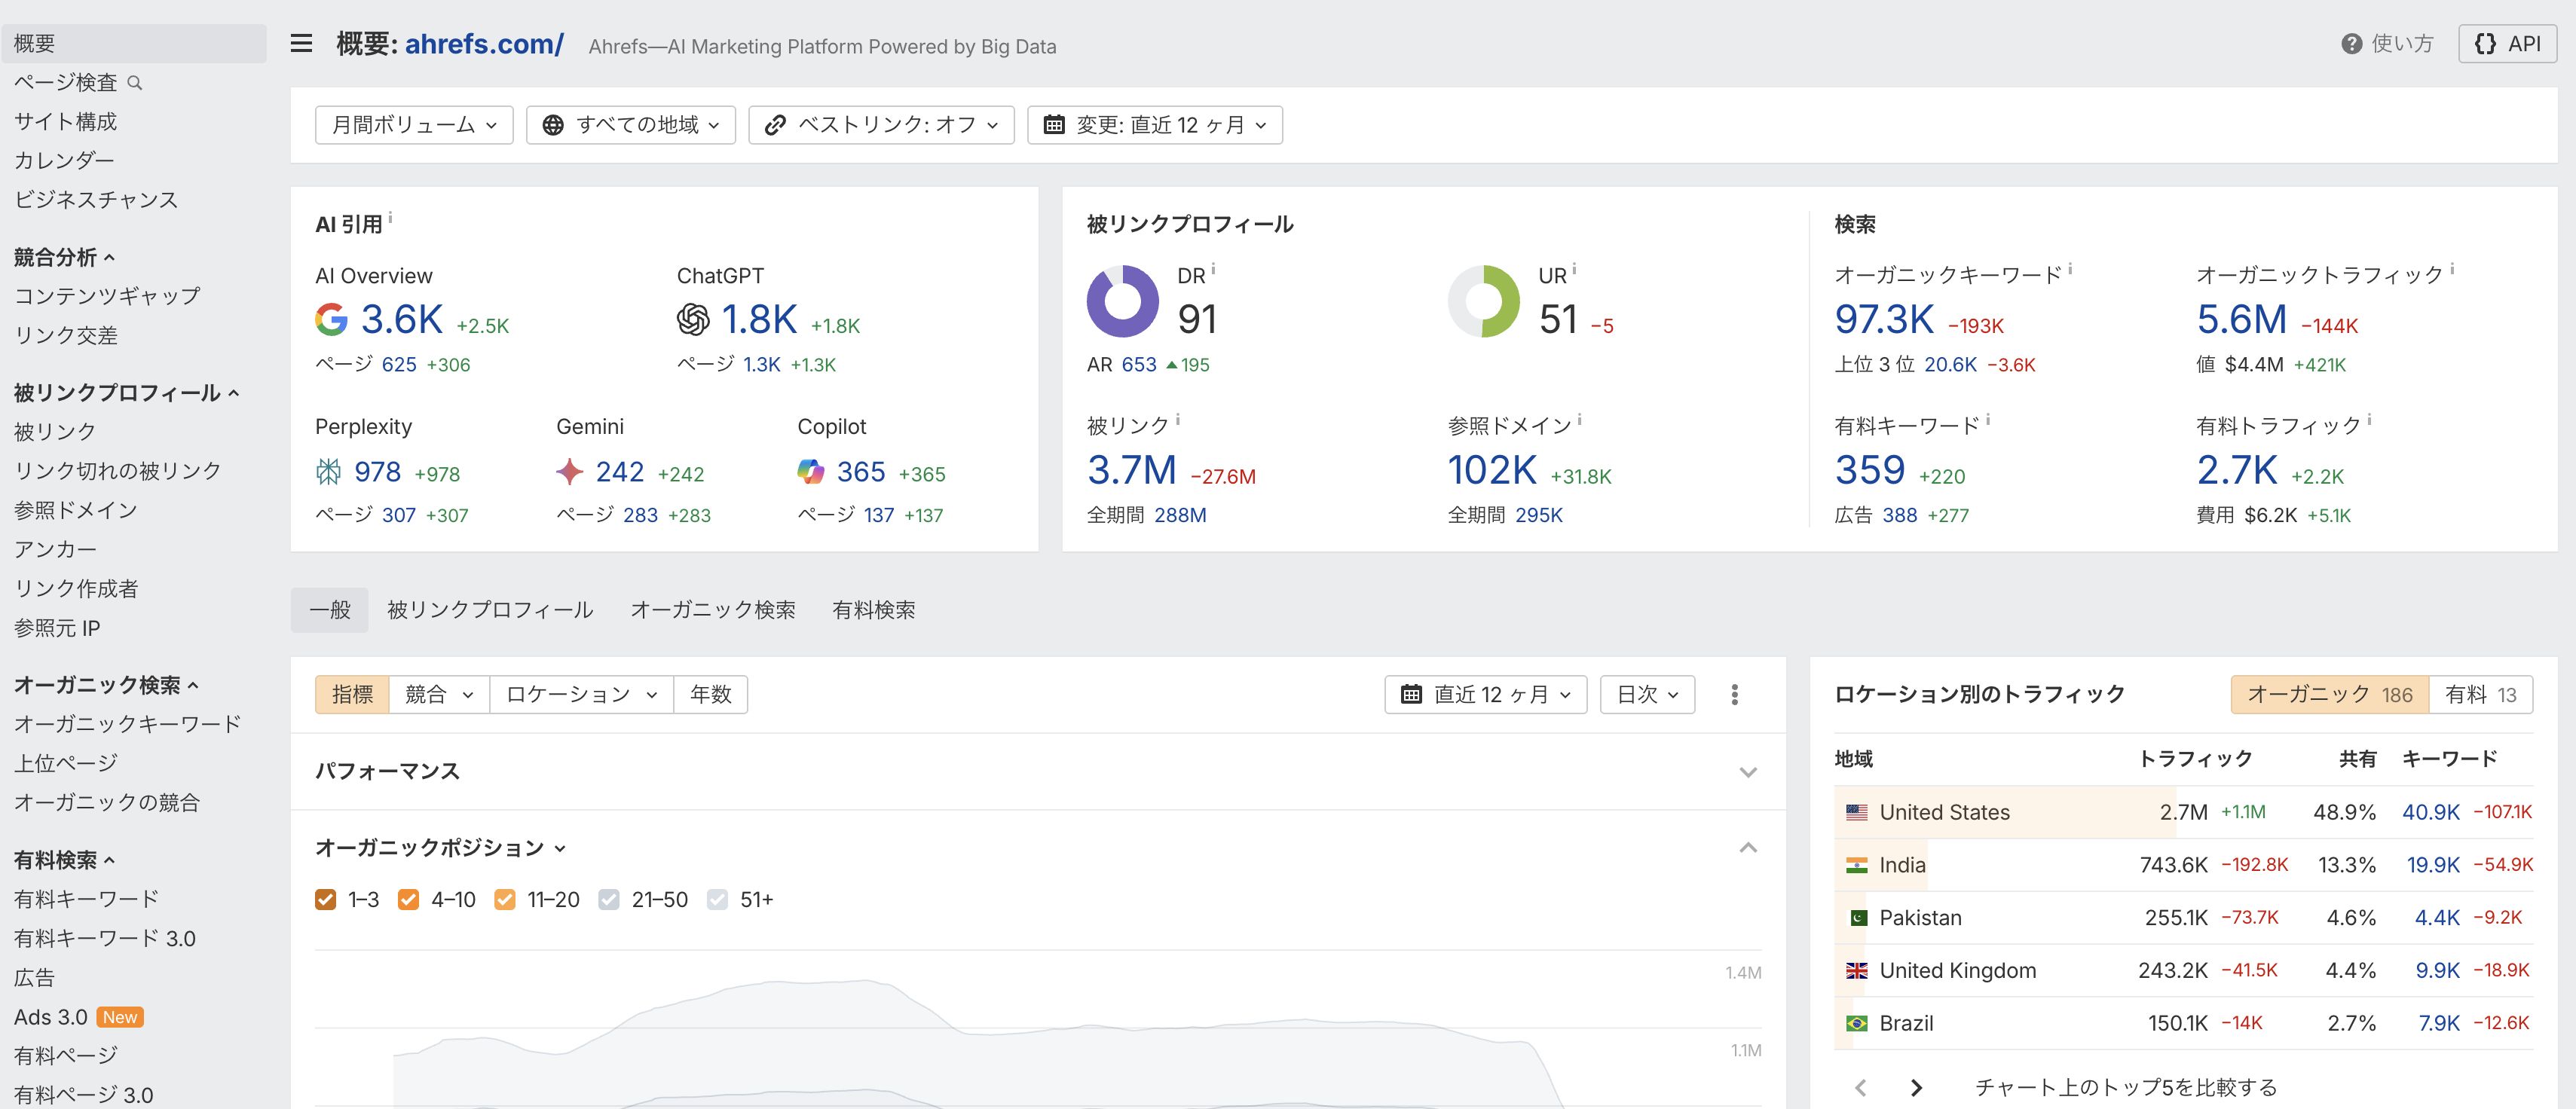The width and height of the screenshot is (2576, 1109).
Task: Click the 使い方 help question icon
Action: [x=2351, y=44]
